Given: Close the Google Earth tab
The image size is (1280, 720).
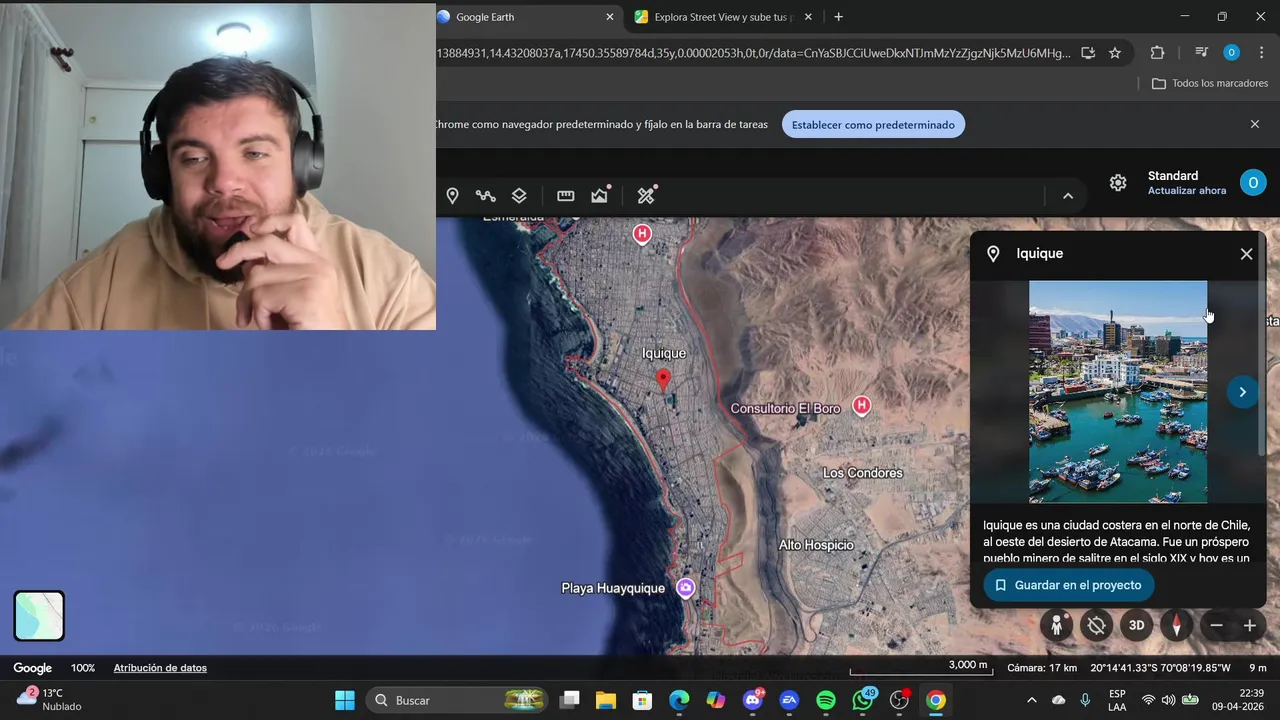Looking at the screenshot, I should tap(610, 17).
